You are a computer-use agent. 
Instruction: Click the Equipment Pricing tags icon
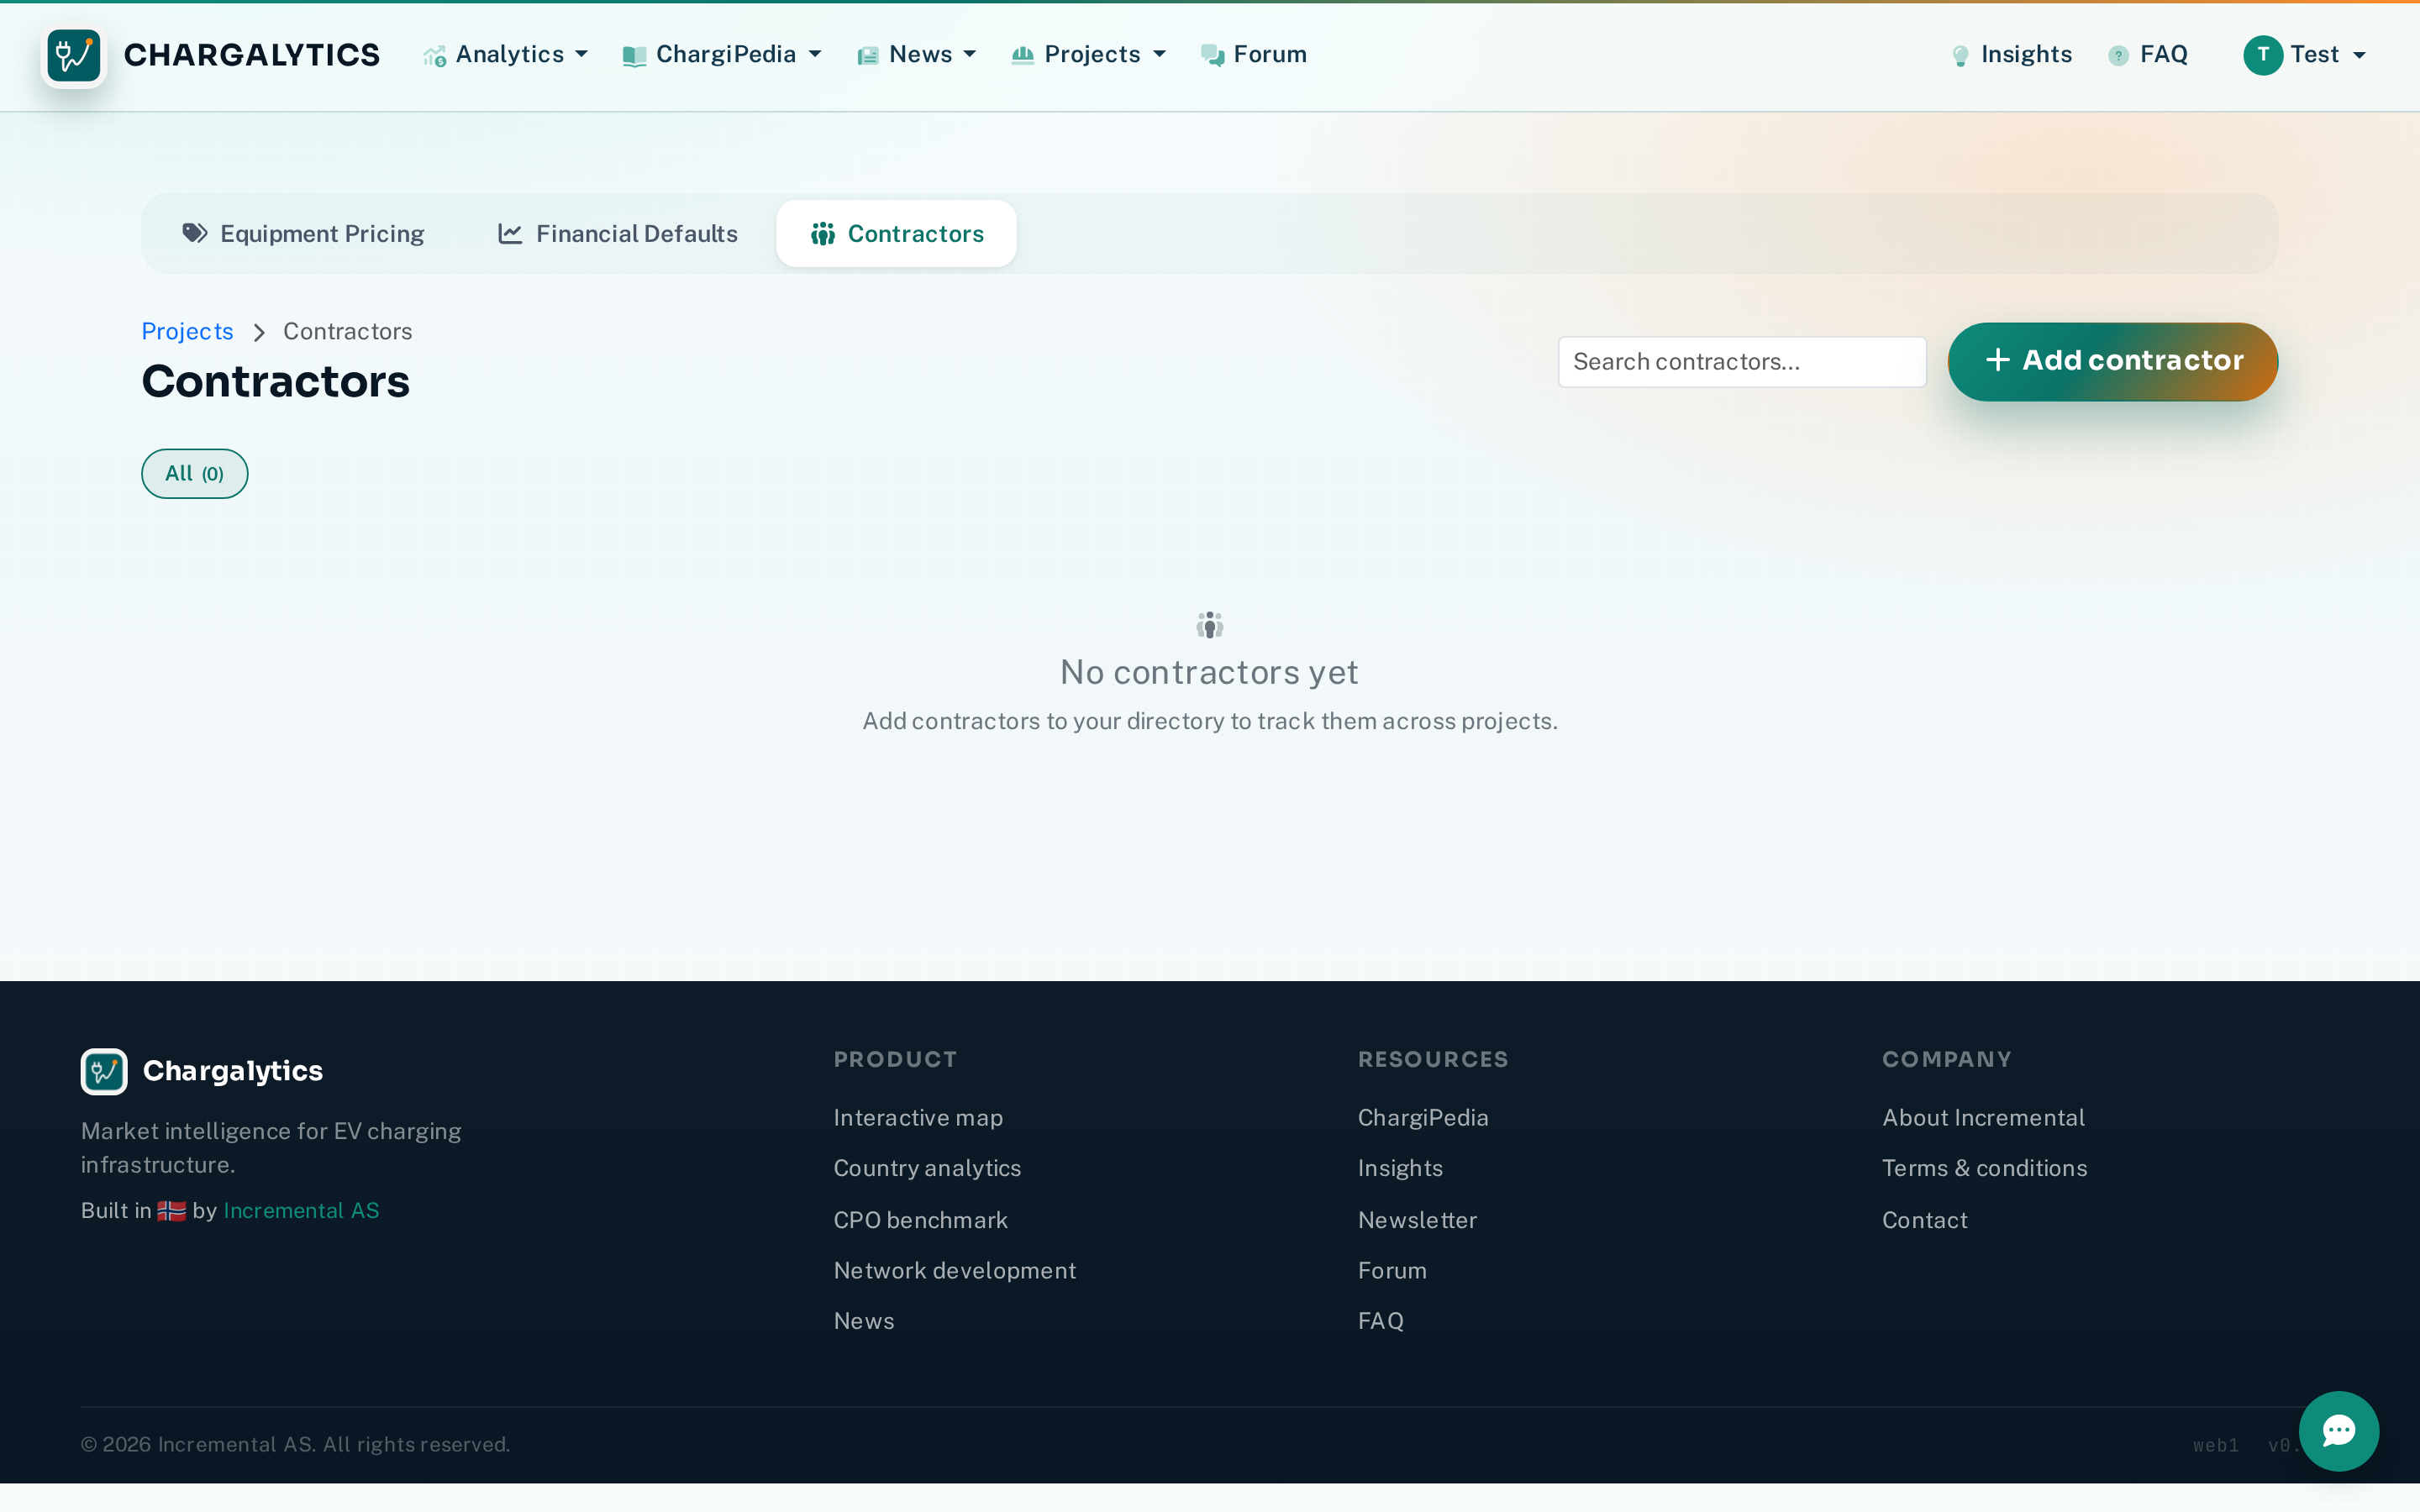(x=195, y=233)
